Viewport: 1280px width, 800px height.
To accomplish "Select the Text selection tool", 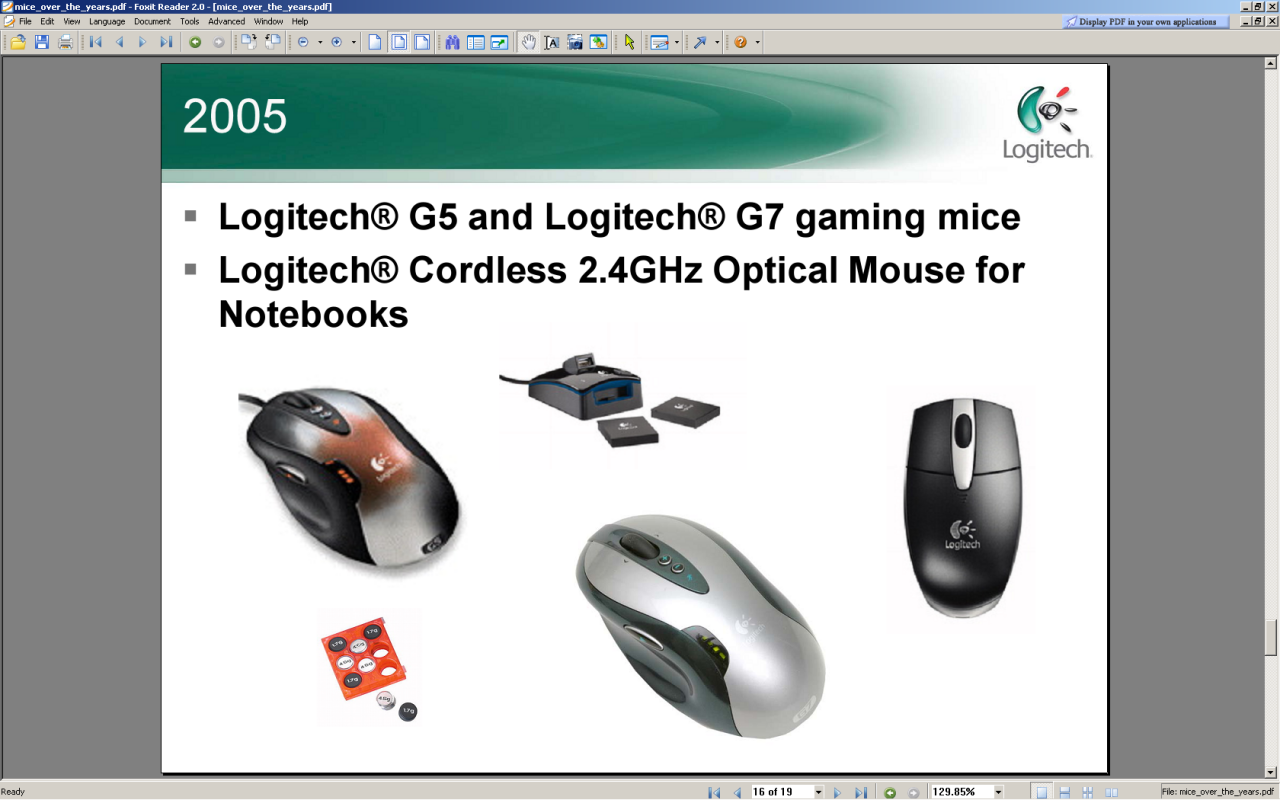I will 551,42.
